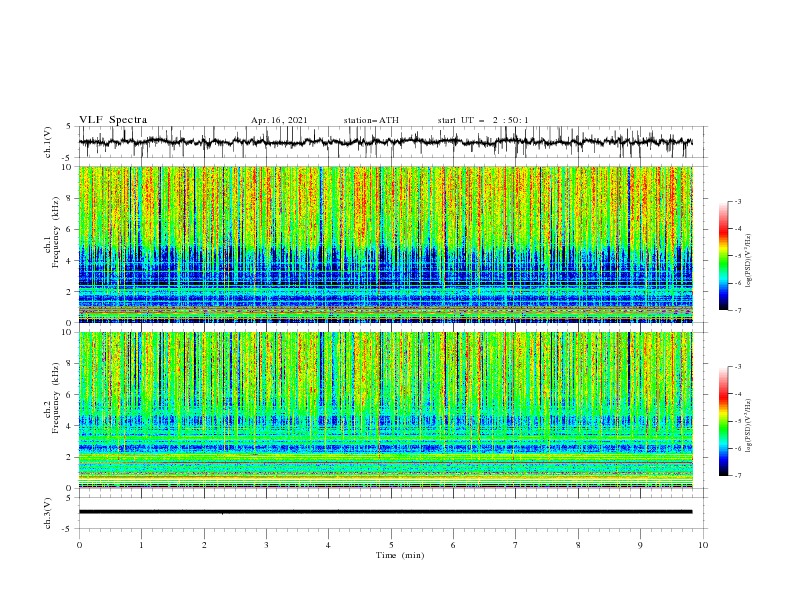Click the "10" kHz tick on ch.2 spectrogram axis

tap(68, 332)
